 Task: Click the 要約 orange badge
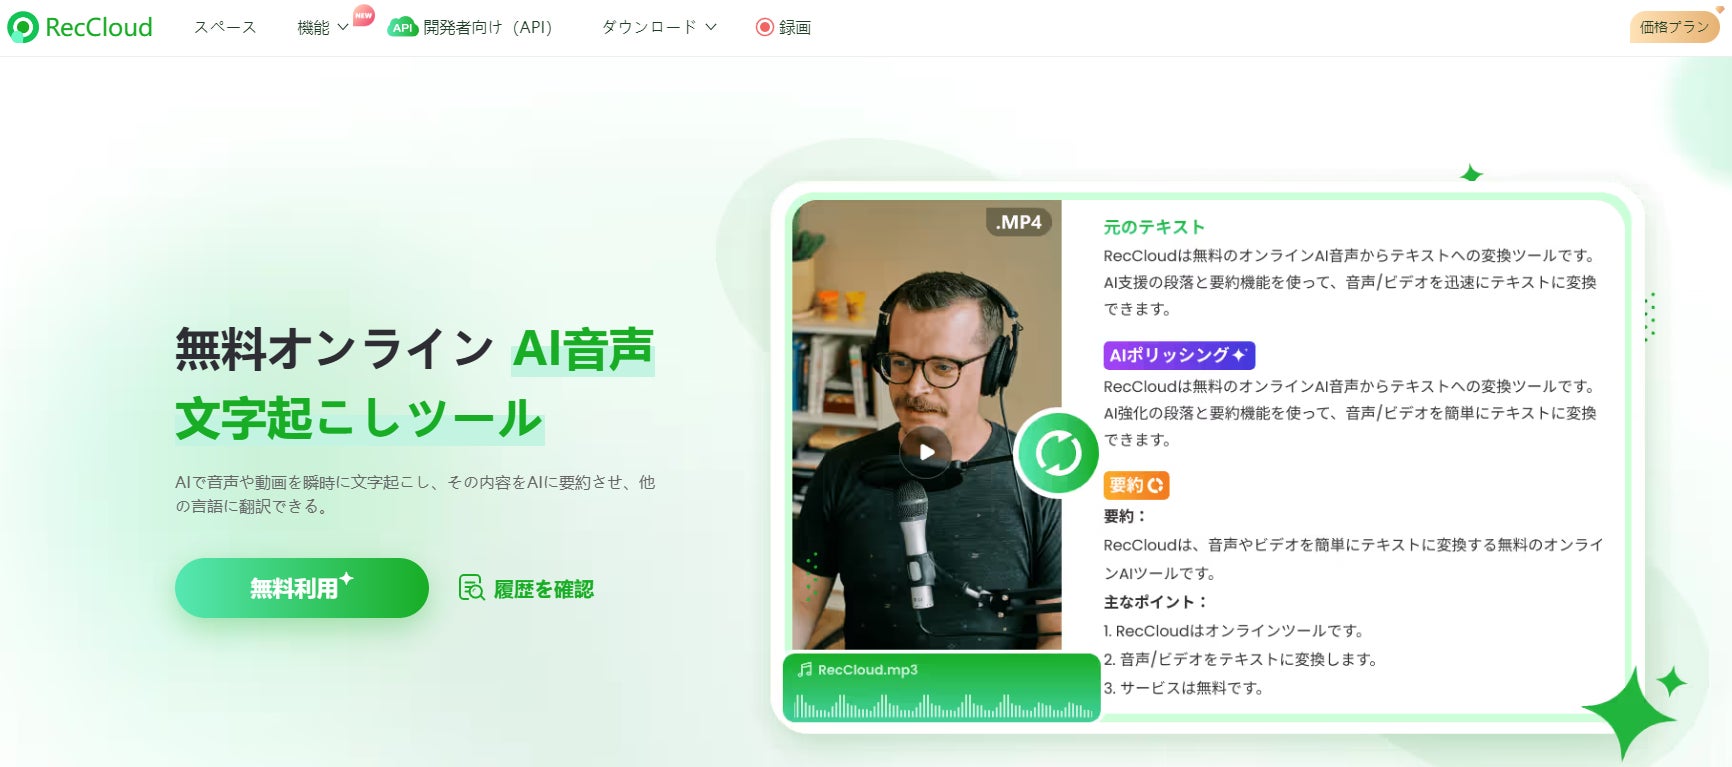(1136, 485)
